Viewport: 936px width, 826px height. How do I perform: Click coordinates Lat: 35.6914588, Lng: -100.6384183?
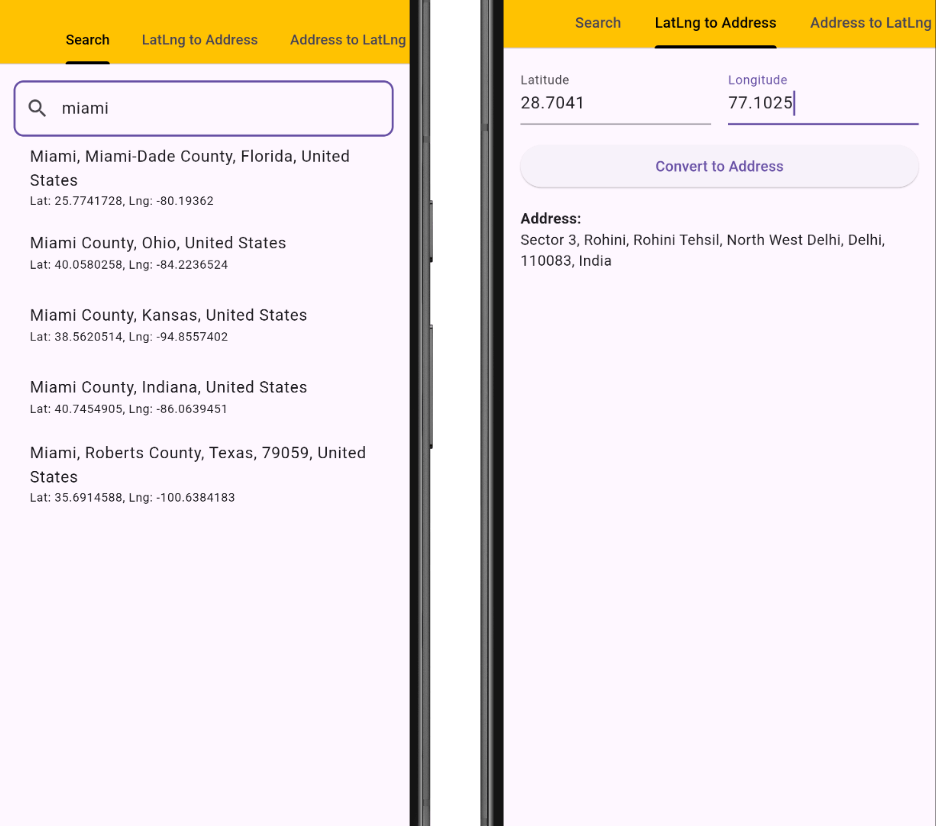click(133, 498)
